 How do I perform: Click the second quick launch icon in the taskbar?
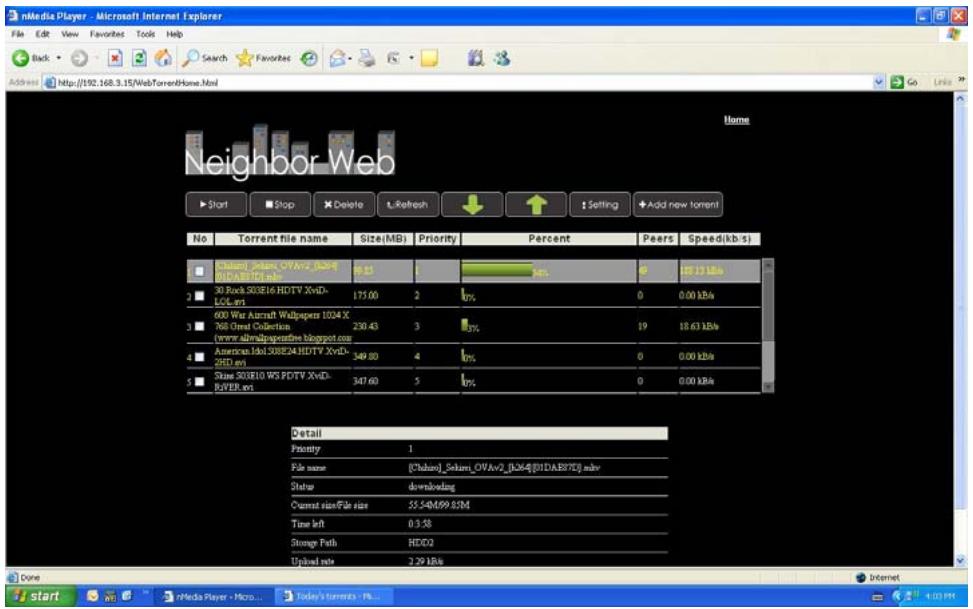tap(110, 596)
